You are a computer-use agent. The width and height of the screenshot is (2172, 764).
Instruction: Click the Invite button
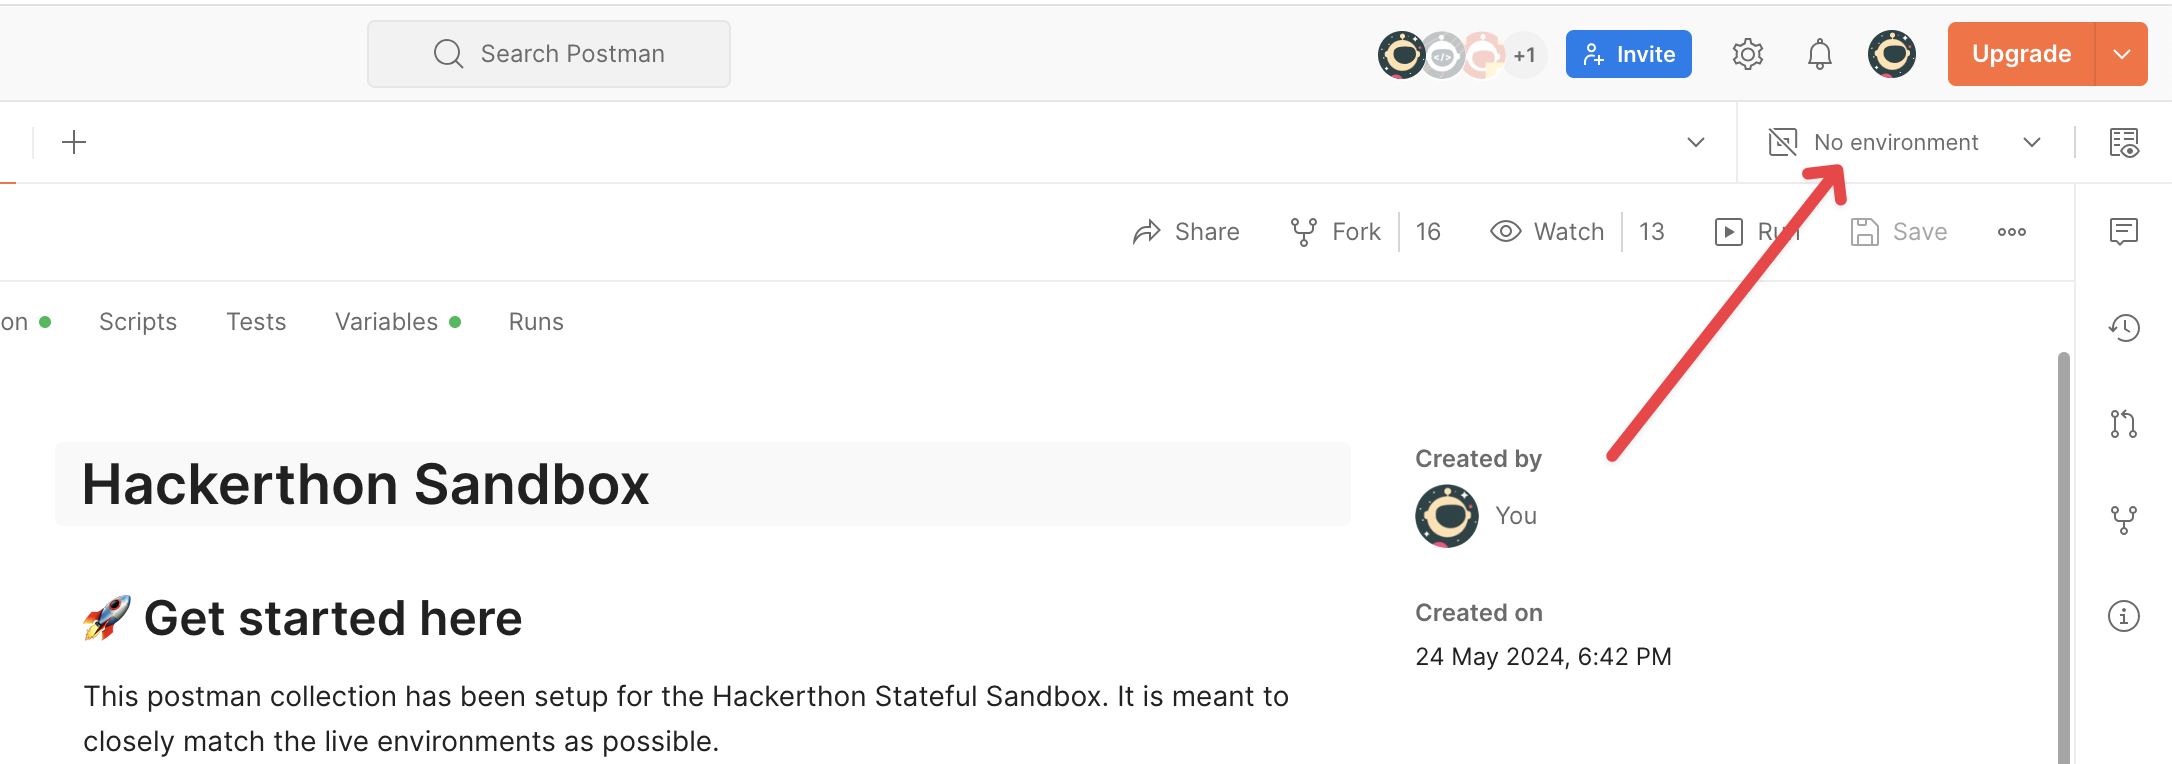(1628, 54)
